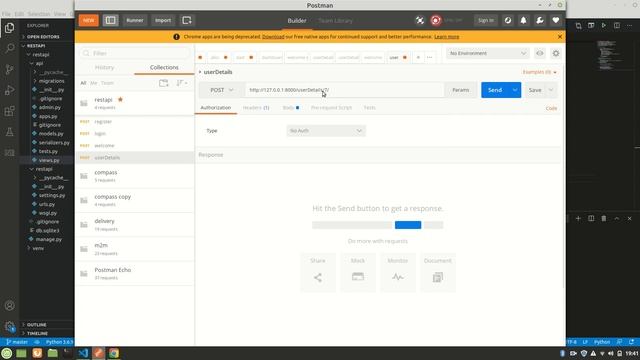Open the HTTP method POST dropdown
The height and width of the screenshot is (360, 640).
pos(222,90)
